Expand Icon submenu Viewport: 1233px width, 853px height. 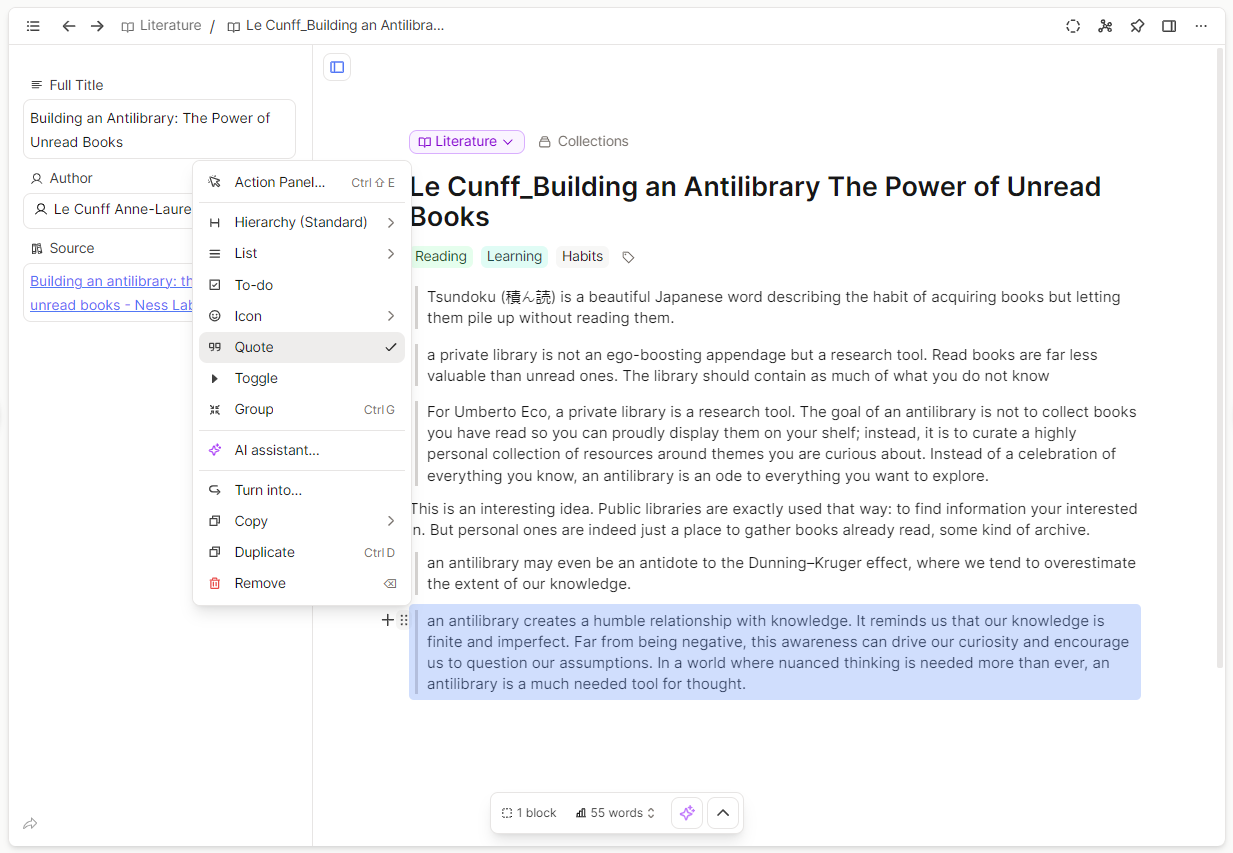click(x=302, y=316)
